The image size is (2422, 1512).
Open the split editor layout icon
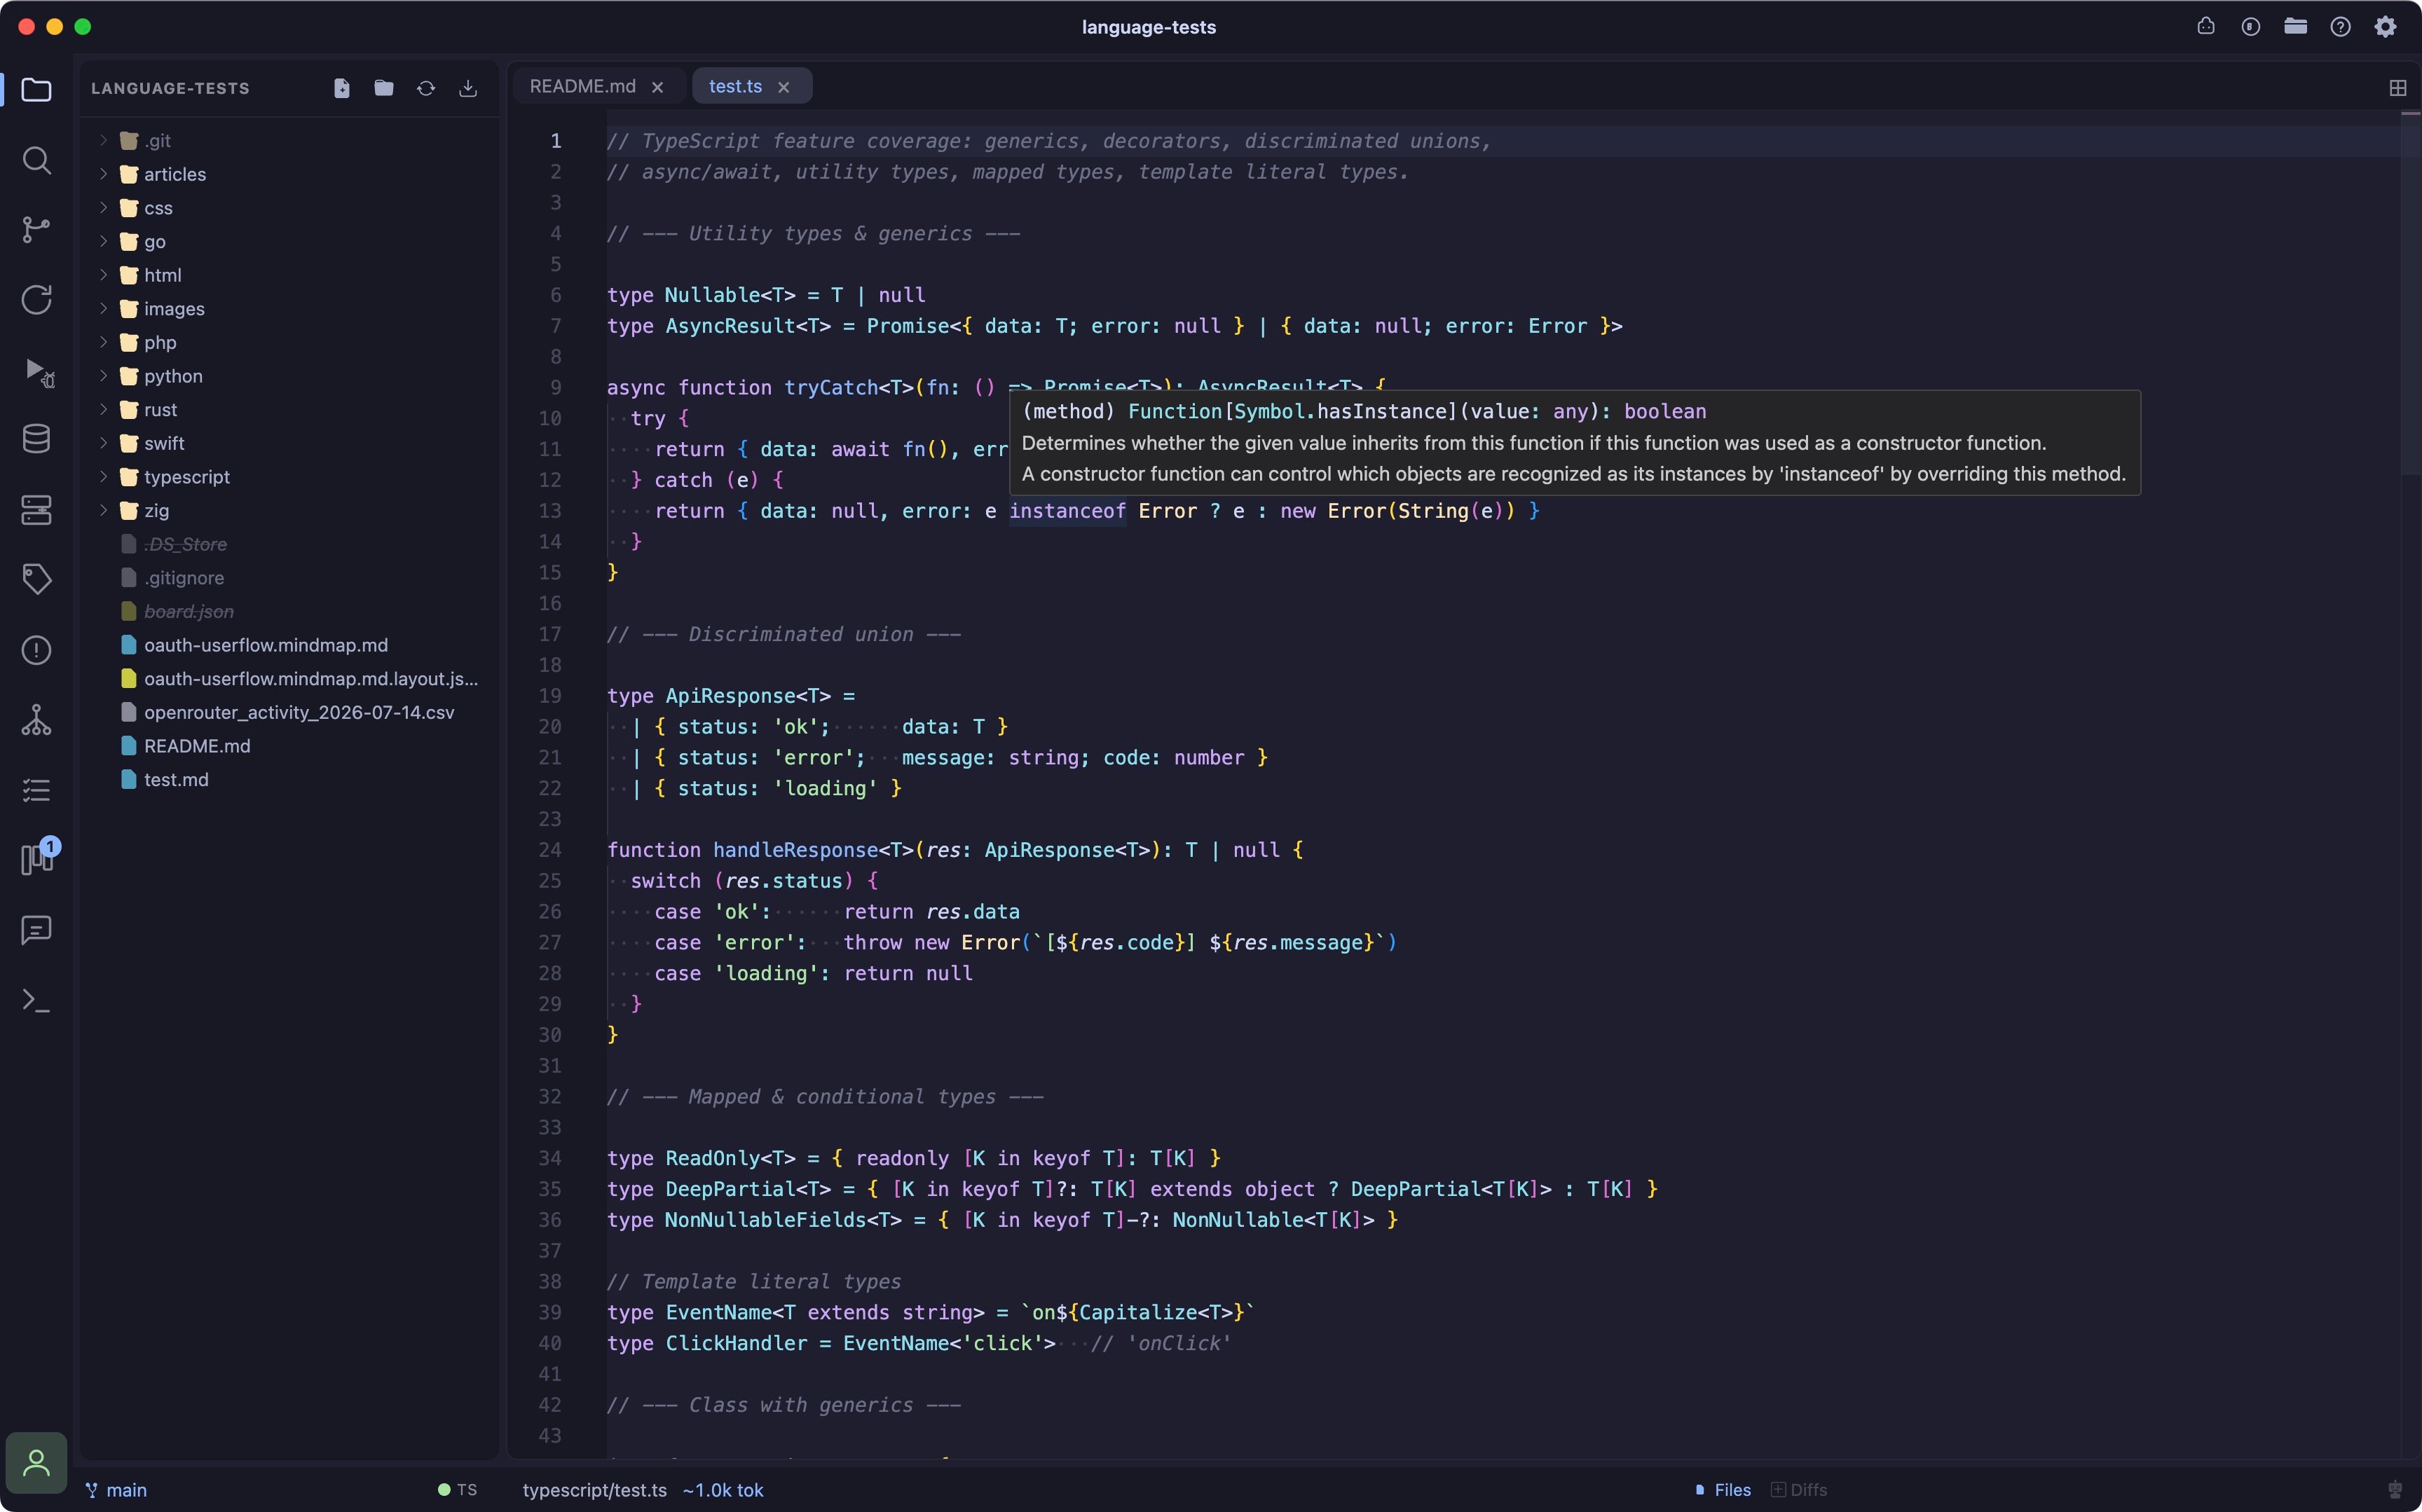(2398, 88)
